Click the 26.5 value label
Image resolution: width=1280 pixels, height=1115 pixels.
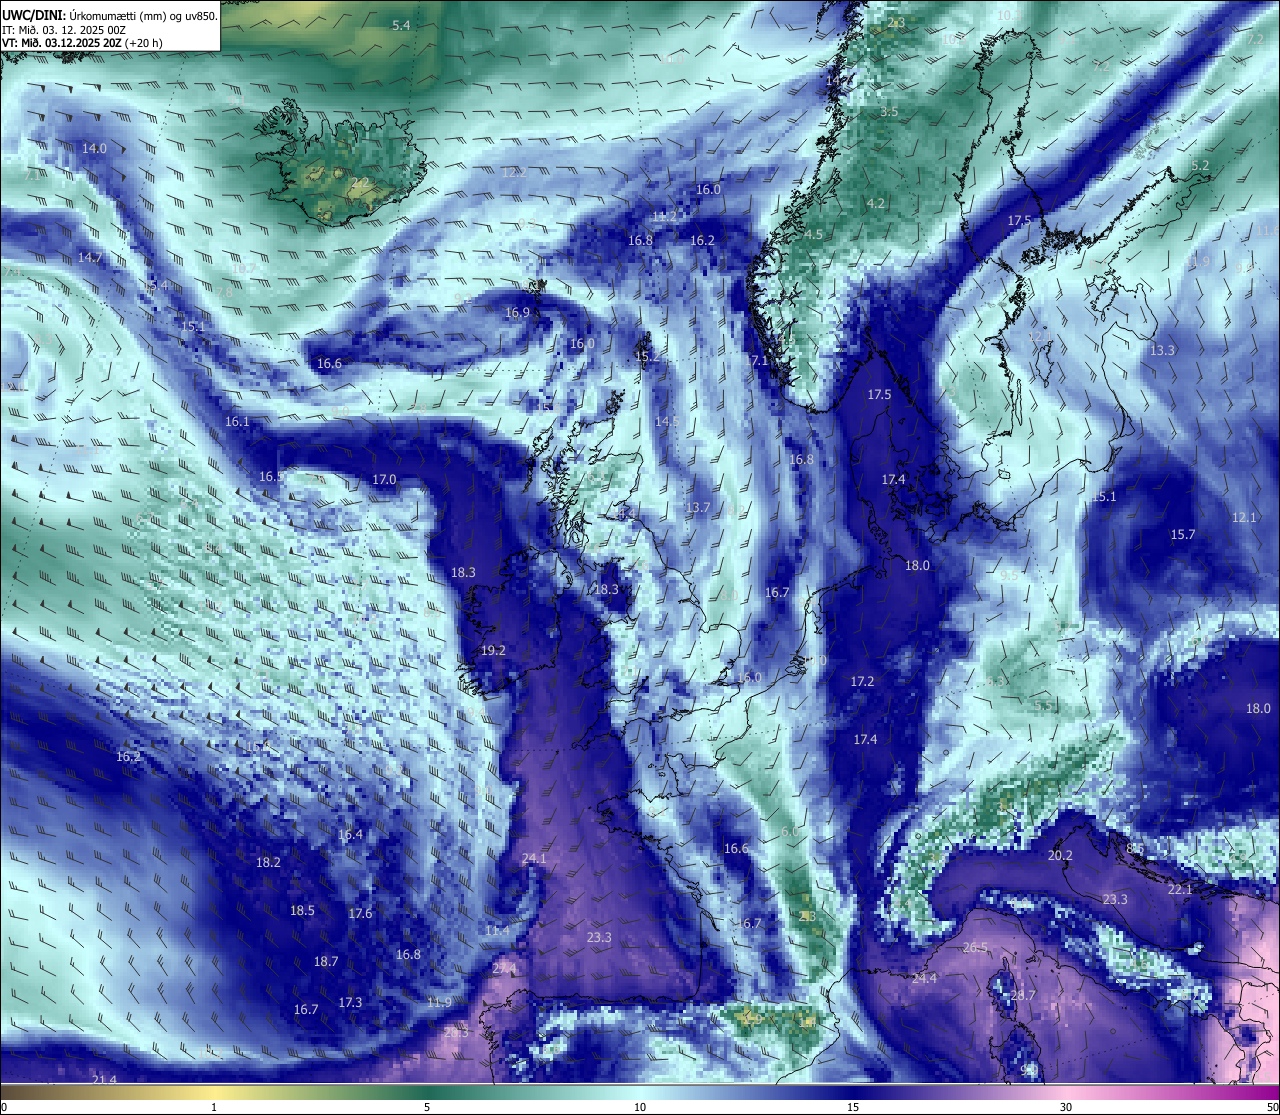point(975,947)
